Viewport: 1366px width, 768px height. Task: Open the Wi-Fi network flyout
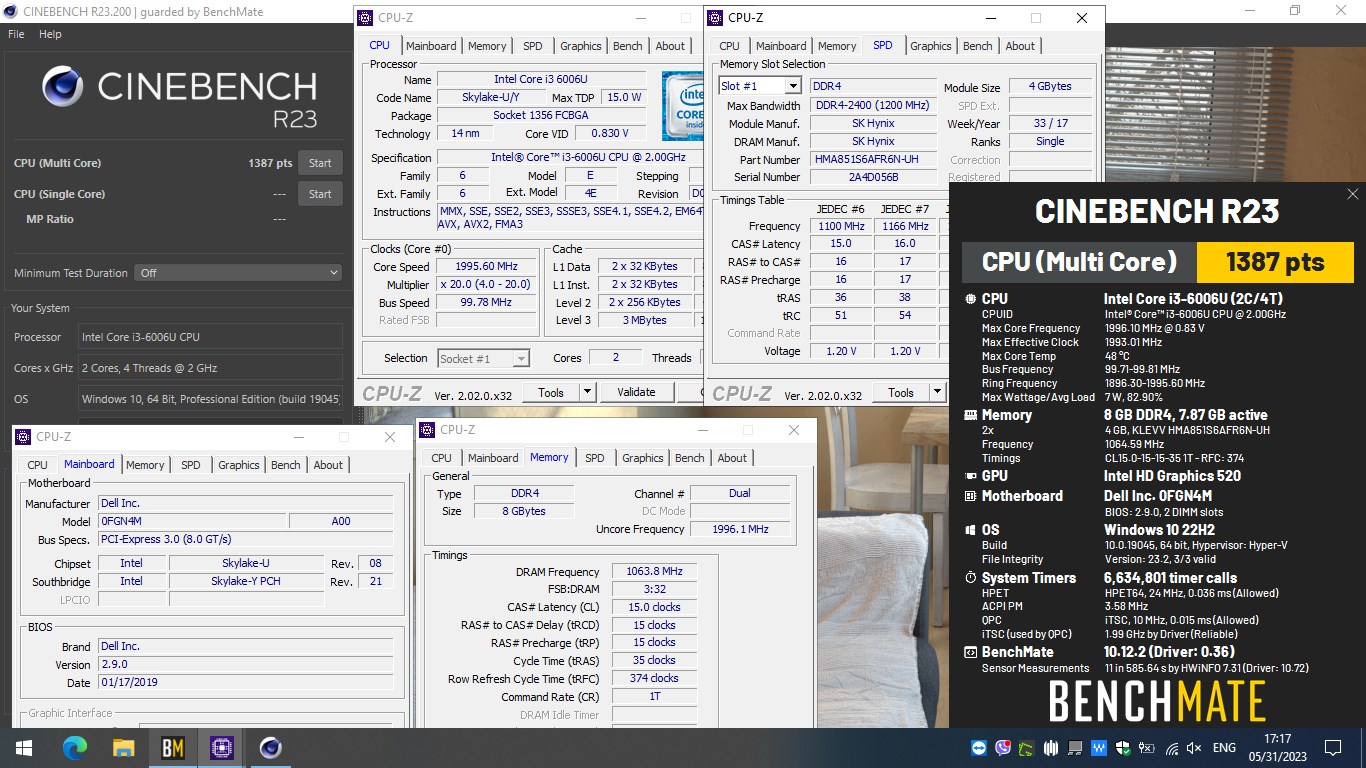pos(1172,748)
